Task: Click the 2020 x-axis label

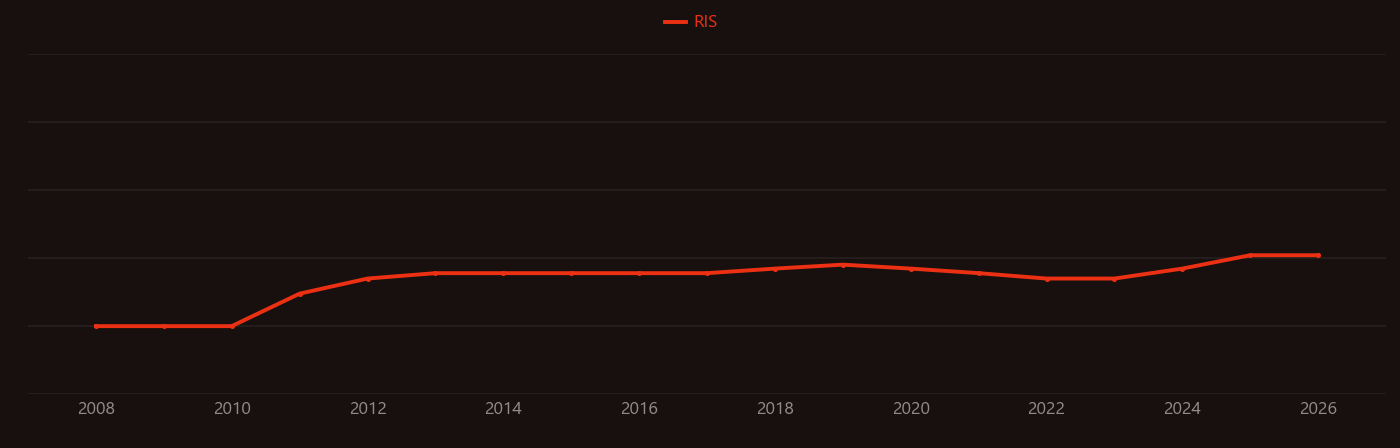Action: [911, 409]
